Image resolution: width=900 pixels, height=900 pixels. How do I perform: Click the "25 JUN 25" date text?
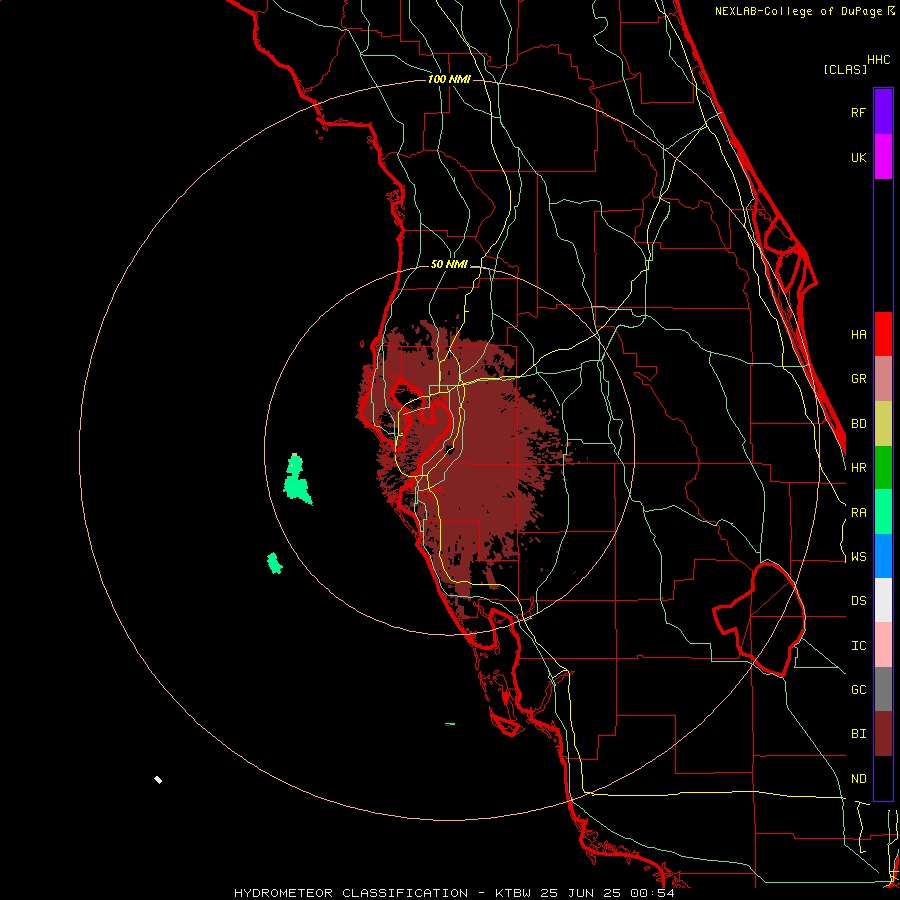[x=581, y=893]
